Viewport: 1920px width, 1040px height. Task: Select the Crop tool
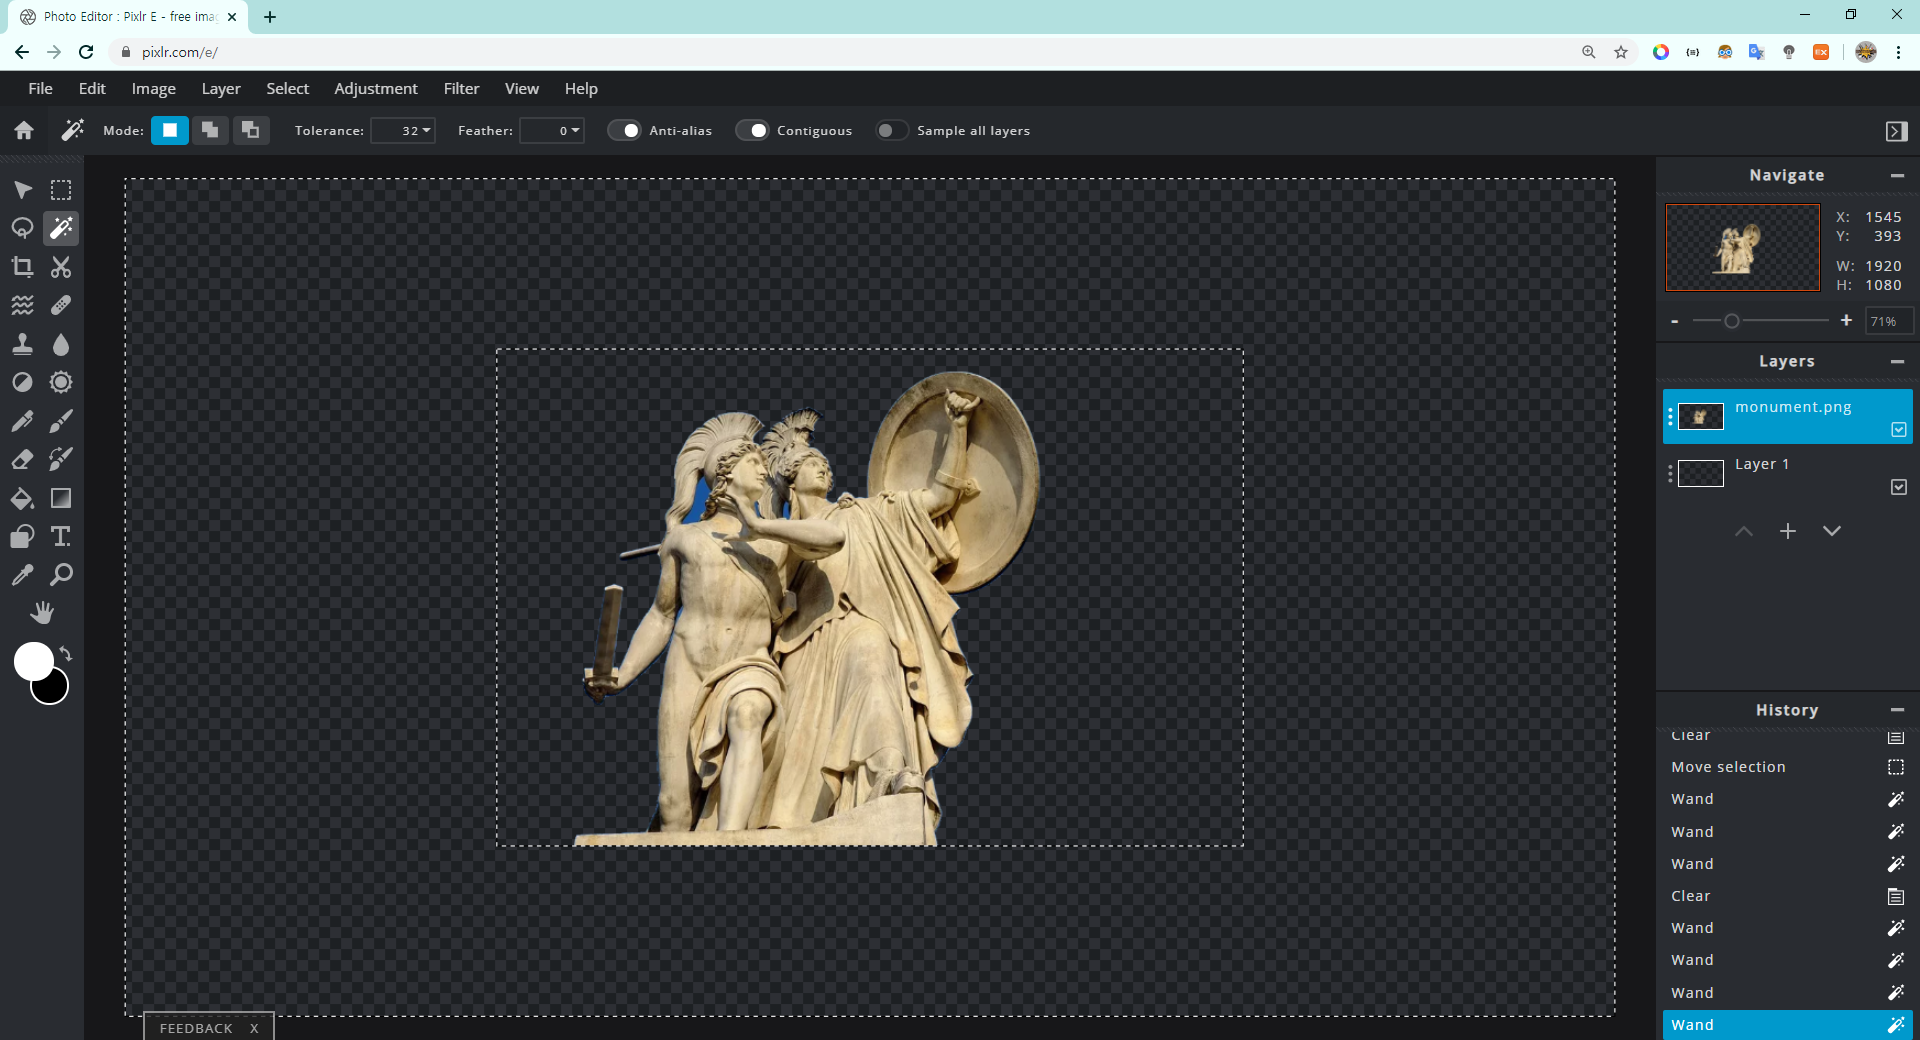(x=22, y=267)
